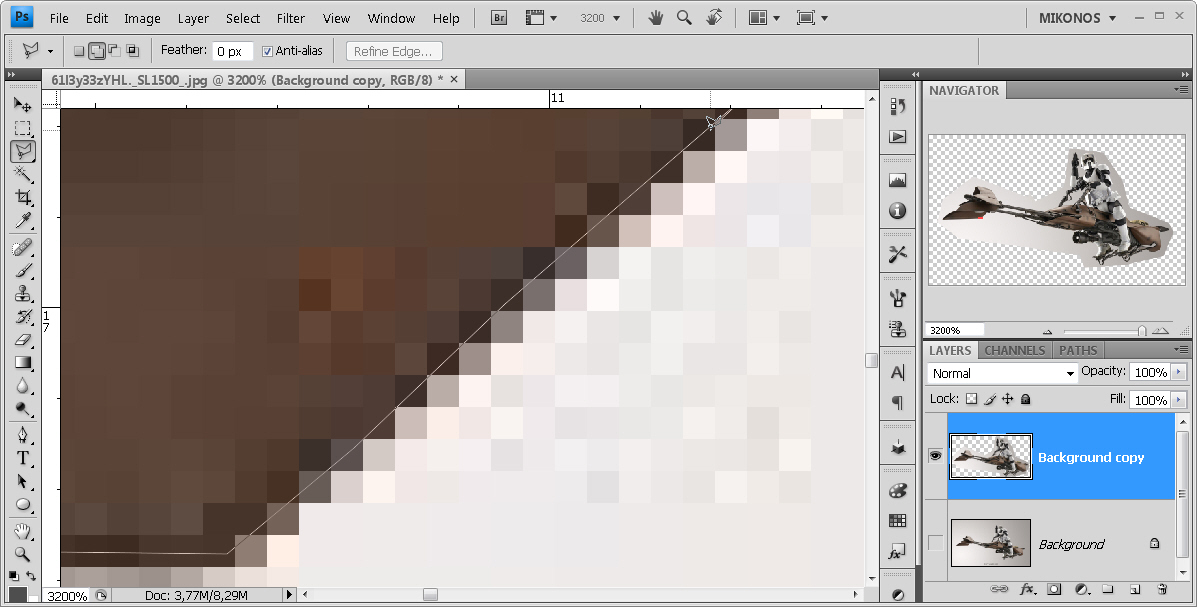
Task: Create a new layer
Action: point(1135,589)
